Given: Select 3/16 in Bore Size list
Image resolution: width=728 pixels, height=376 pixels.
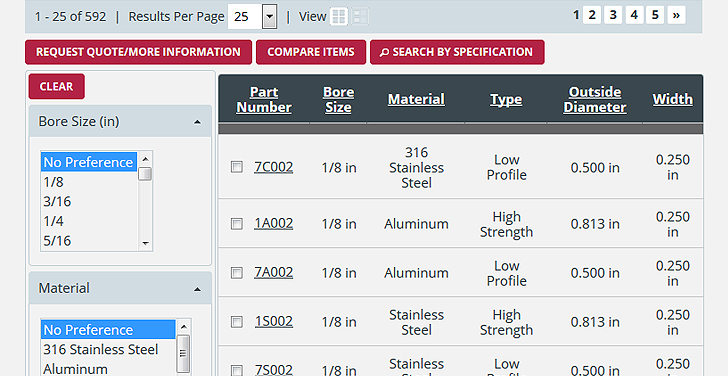Looking at the screenshot, I should tap(89, 201).
